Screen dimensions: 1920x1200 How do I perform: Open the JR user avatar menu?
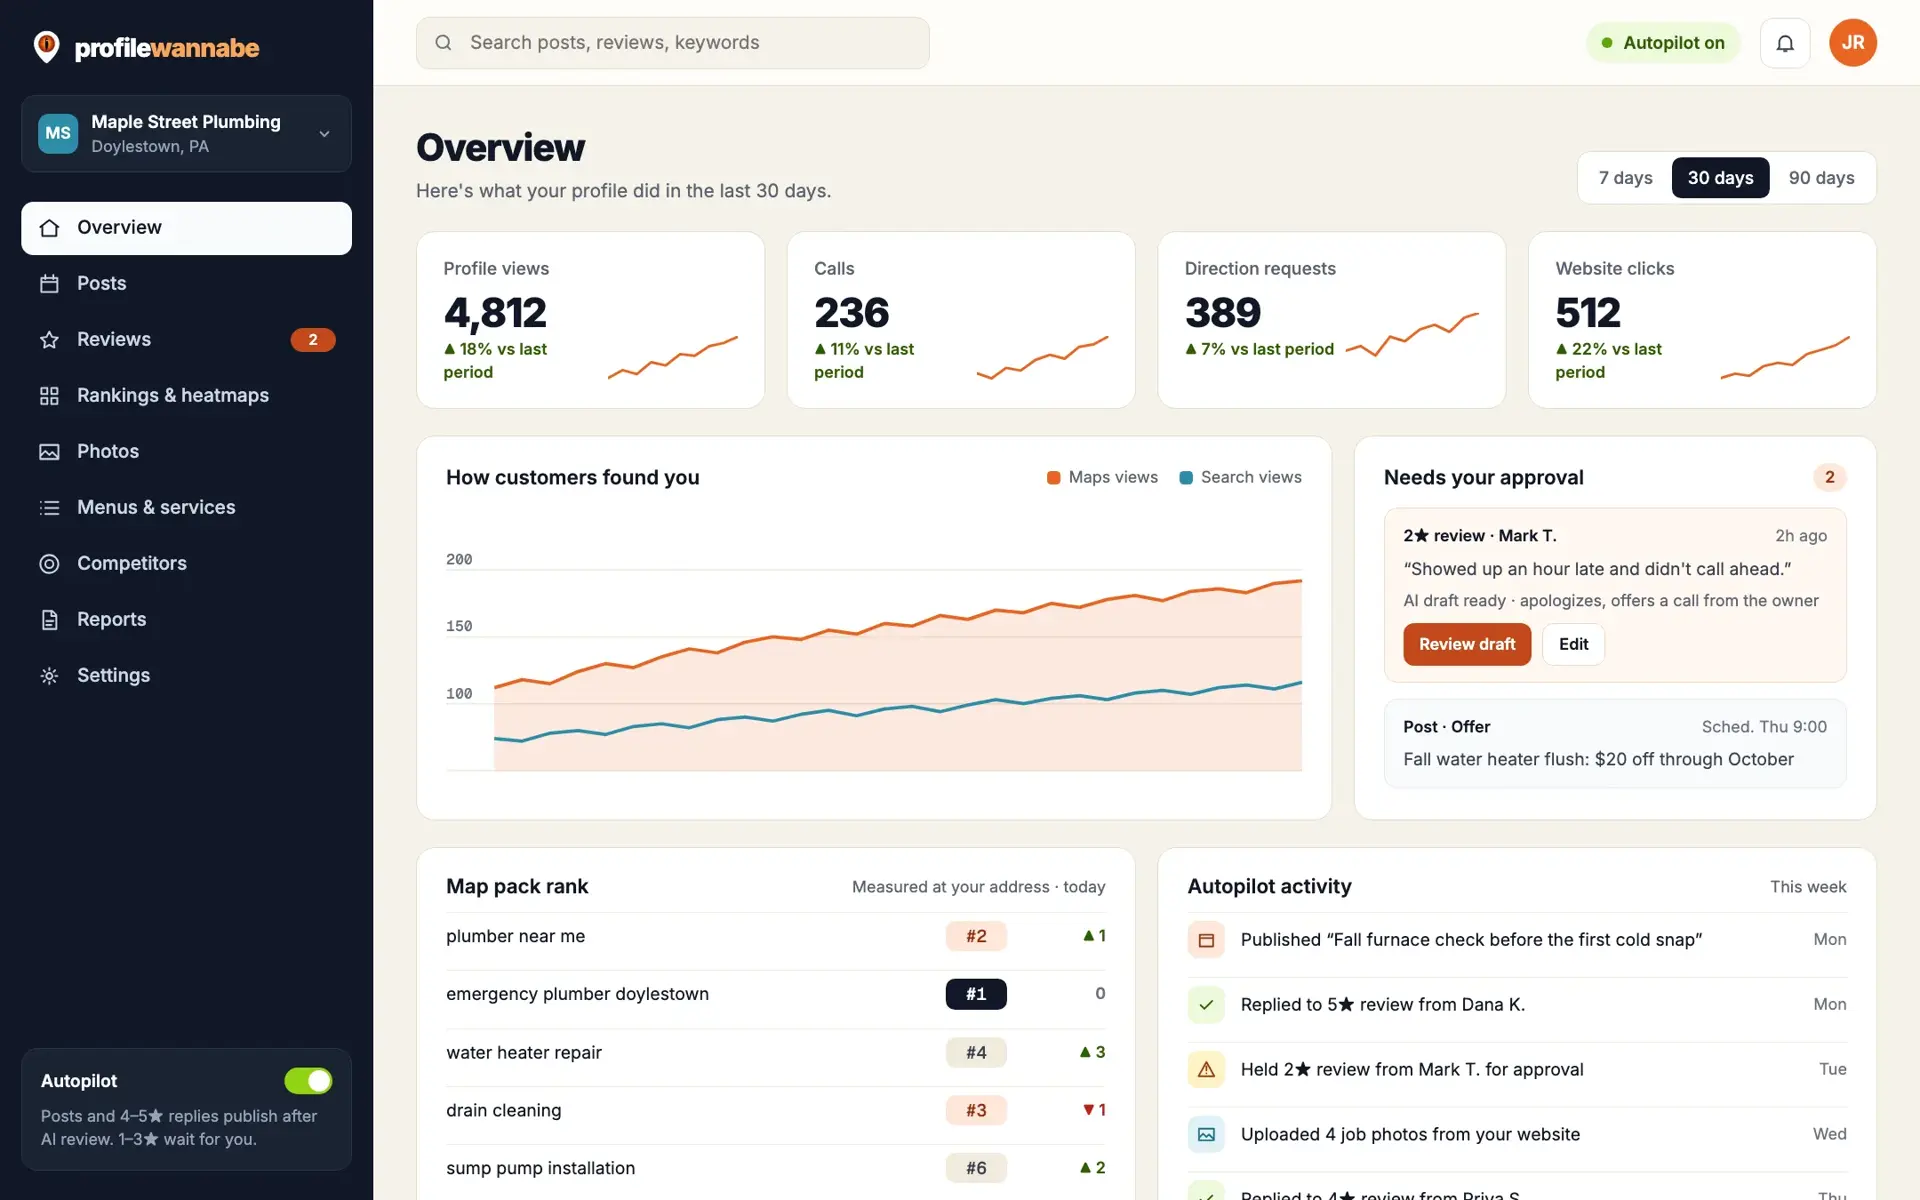1852,43
